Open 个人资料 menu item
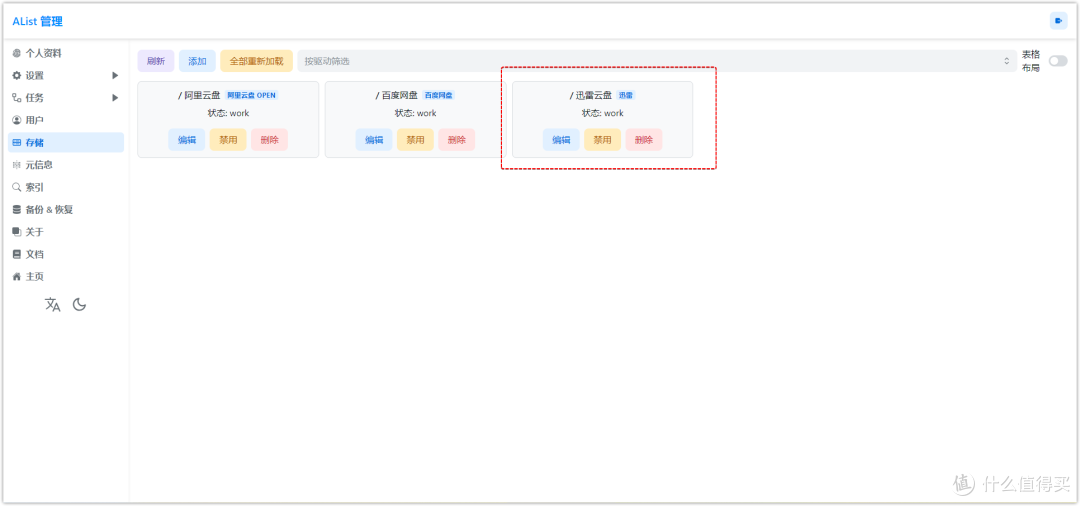The width and height of the screenshot is (1080, 506). click(66, 53)
